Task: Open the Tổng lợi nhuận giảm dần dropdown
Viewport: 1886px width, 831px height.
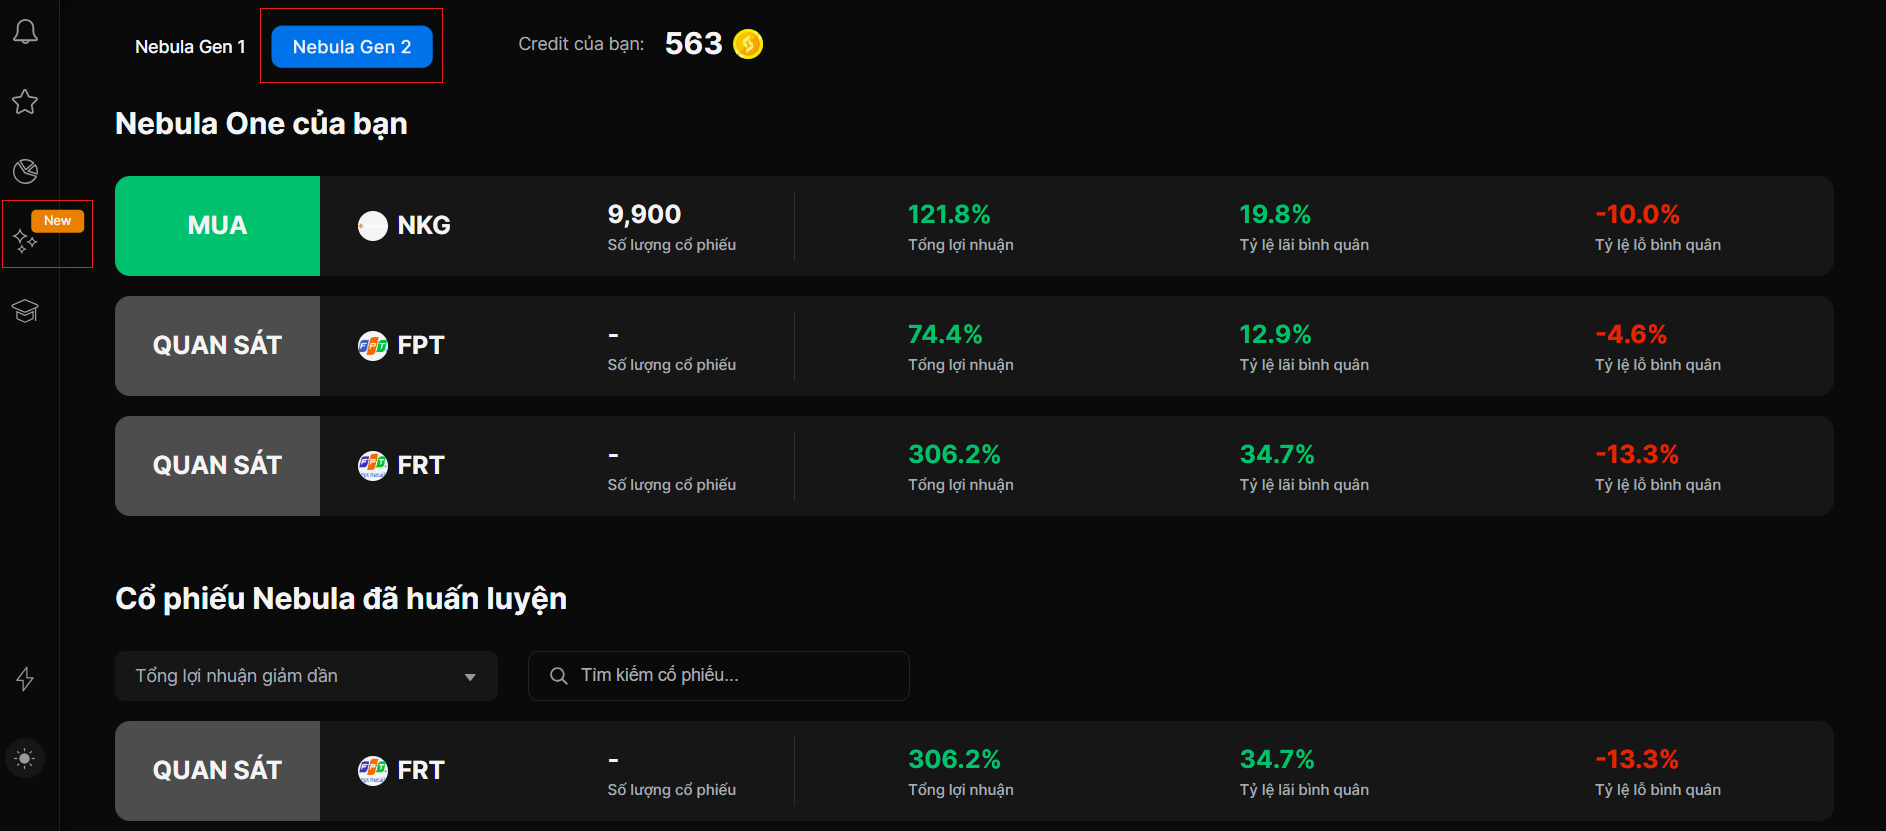Action: coord(306,676)
